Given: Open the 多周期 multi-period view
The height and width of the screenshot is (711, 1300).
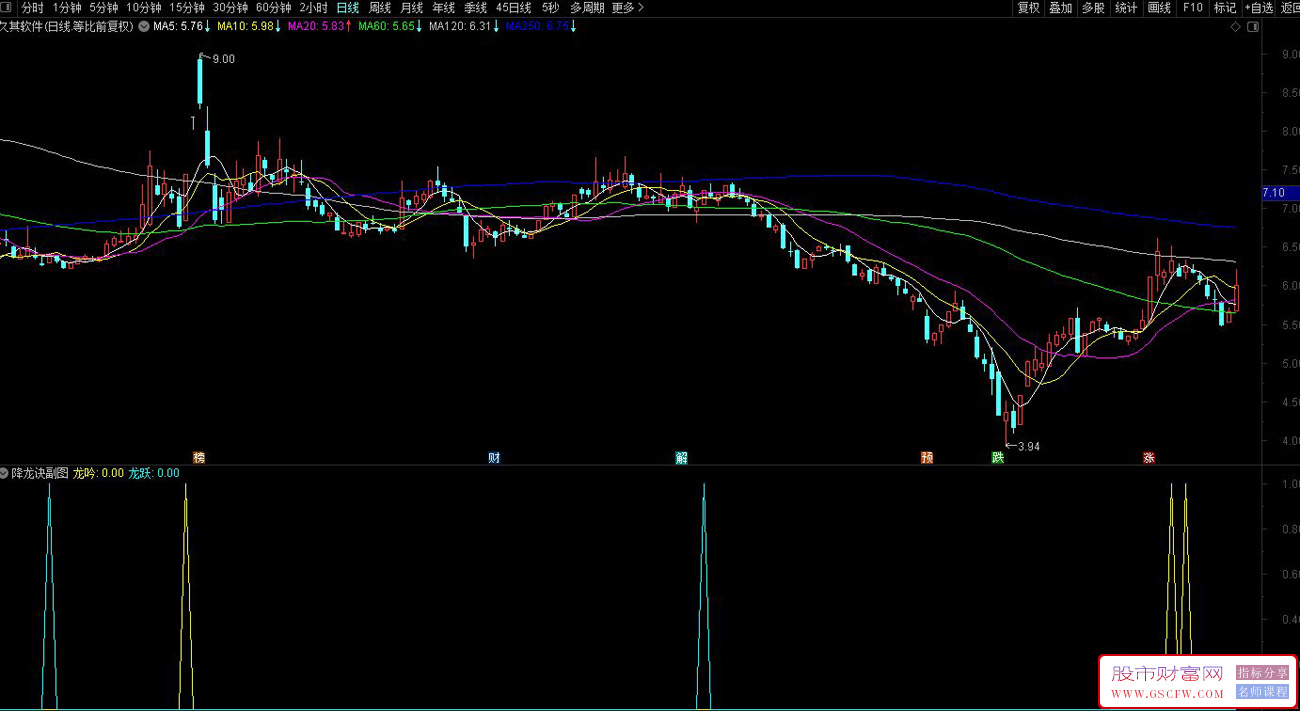Looking at the screenshot, I should [587, 7].
